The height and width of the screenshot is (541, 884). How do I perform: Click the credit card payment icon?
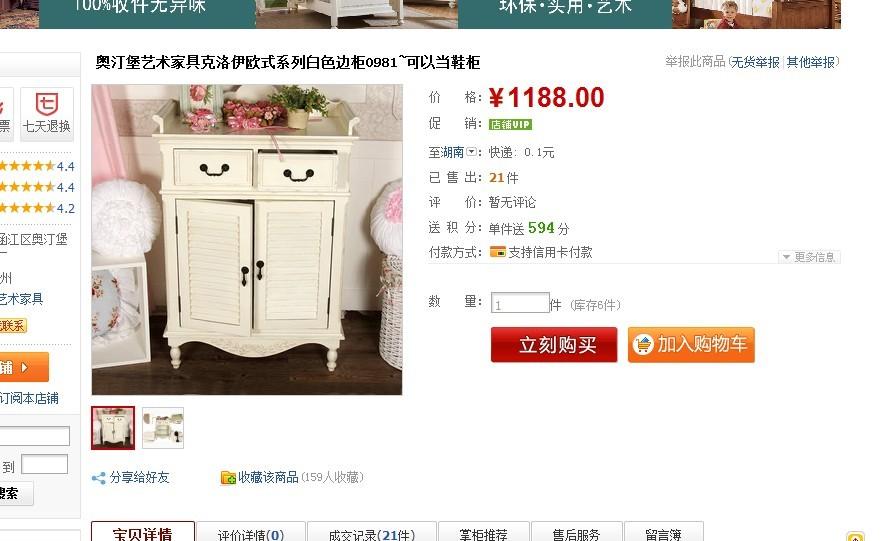[498, 252]
